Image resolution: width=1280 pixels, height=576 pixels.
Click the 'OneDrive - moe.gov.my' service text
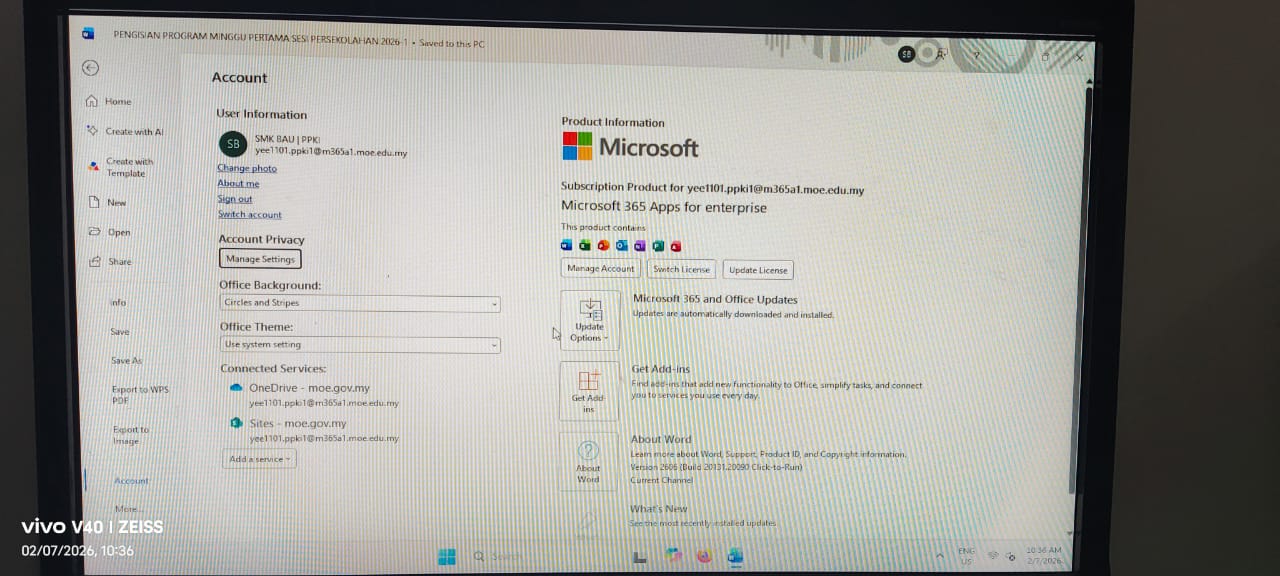(309, 388)
